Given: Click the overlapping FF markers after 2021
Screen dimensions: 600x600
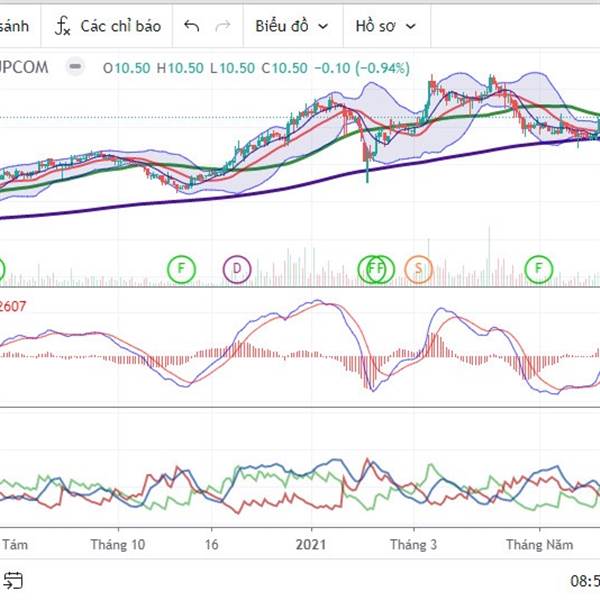Looking at the screenshot, I should pos(376,269).
